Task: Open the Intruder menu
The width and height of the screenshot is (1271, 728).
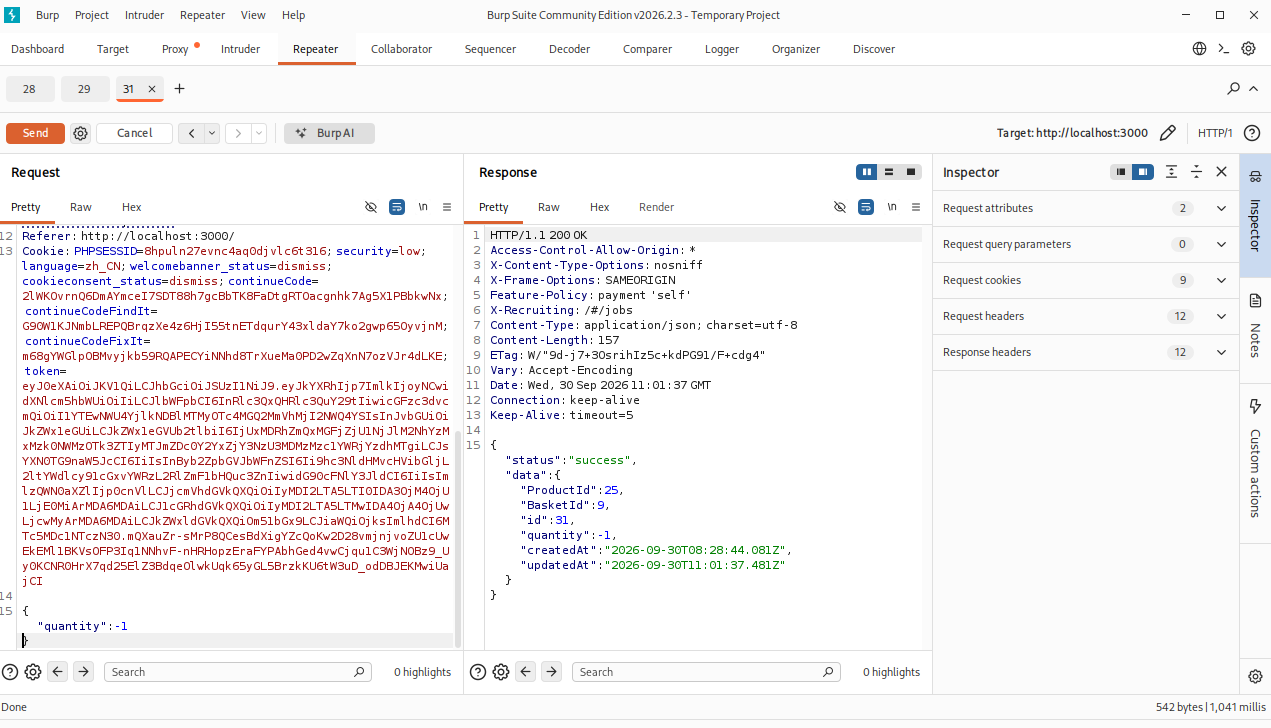Action: point(145,15)
